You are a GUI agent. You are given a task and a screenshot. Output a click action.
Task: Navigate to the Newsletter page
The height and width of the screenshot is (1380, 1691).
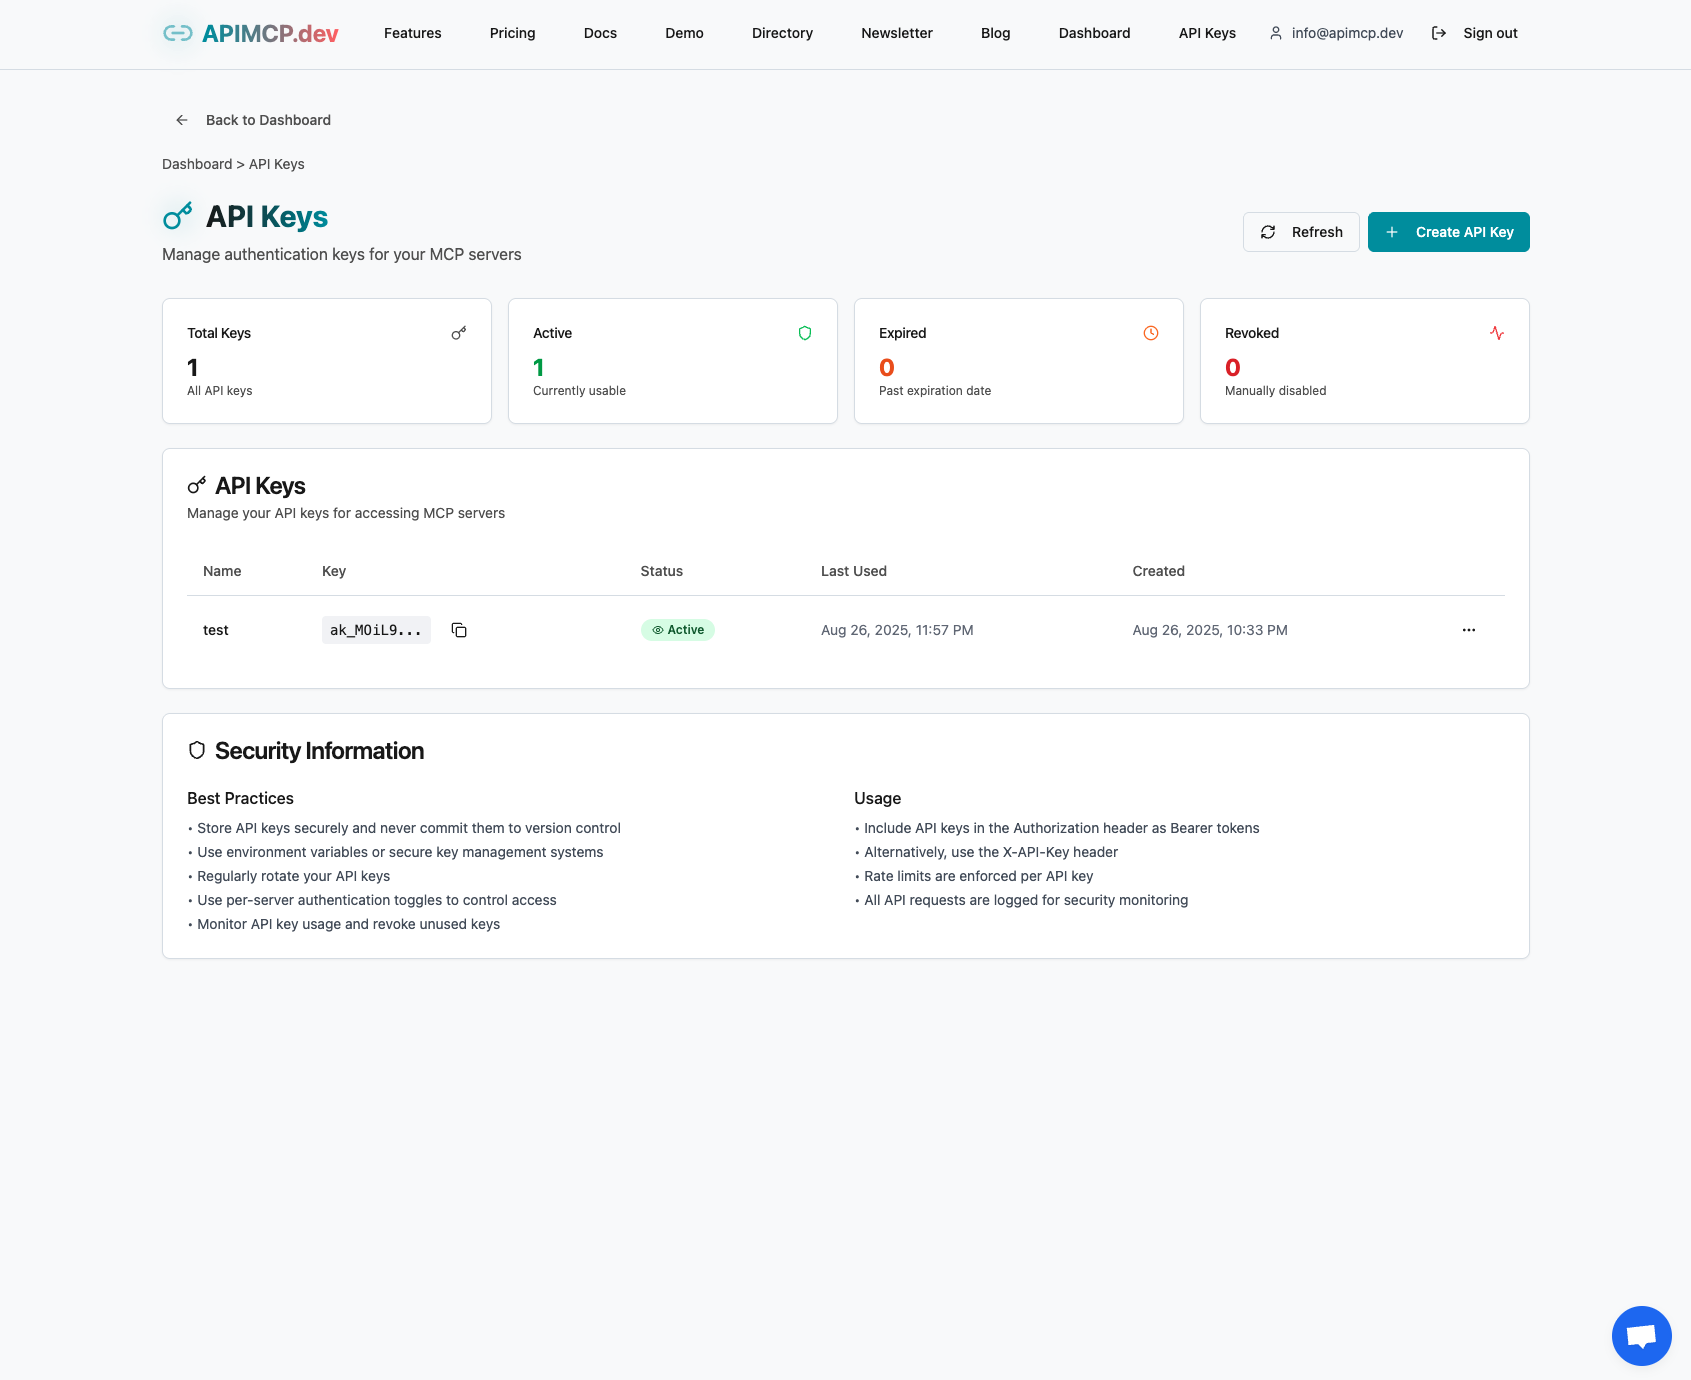896,33
